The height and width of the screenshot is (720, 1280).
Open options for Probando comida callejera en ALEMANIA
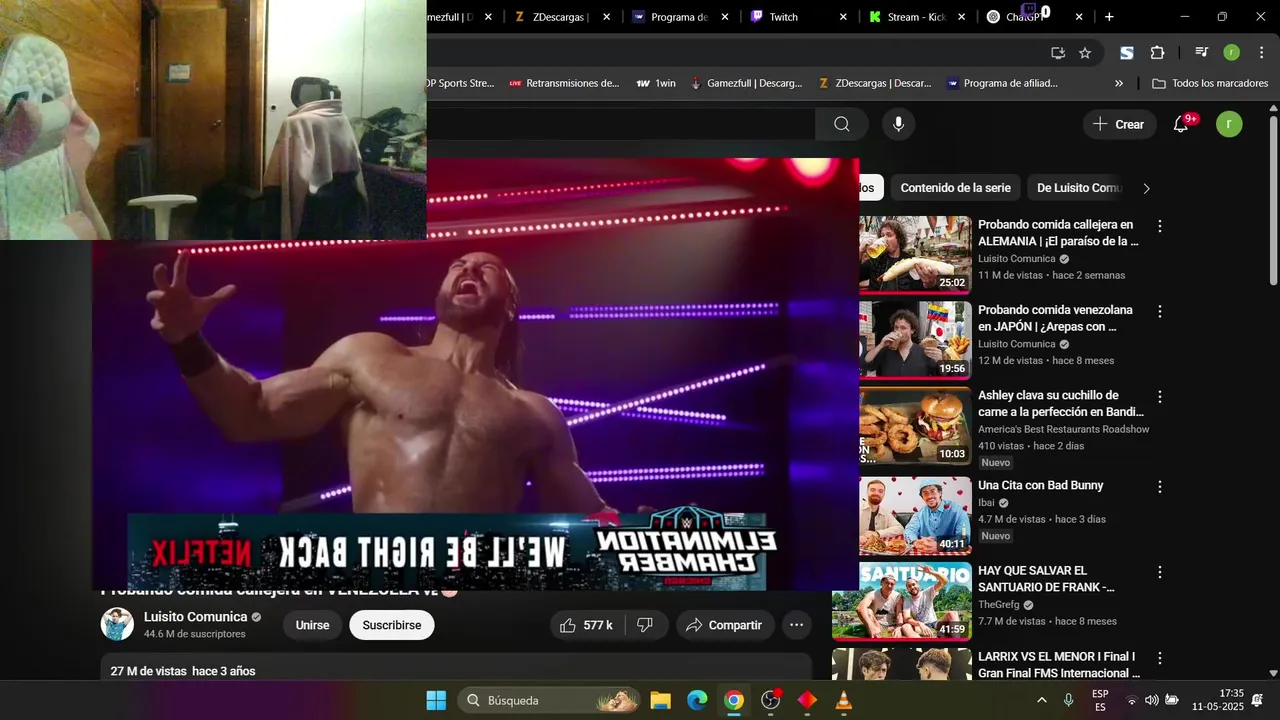coord(1160,227)
